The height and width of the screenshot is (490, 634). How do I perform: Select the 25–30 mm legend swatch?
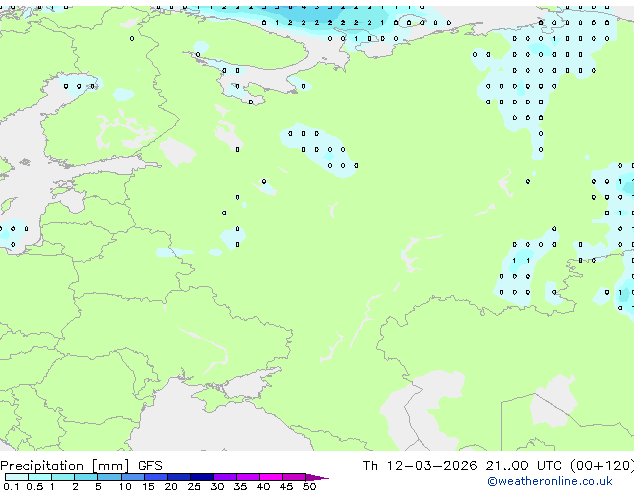click(201, 477)
